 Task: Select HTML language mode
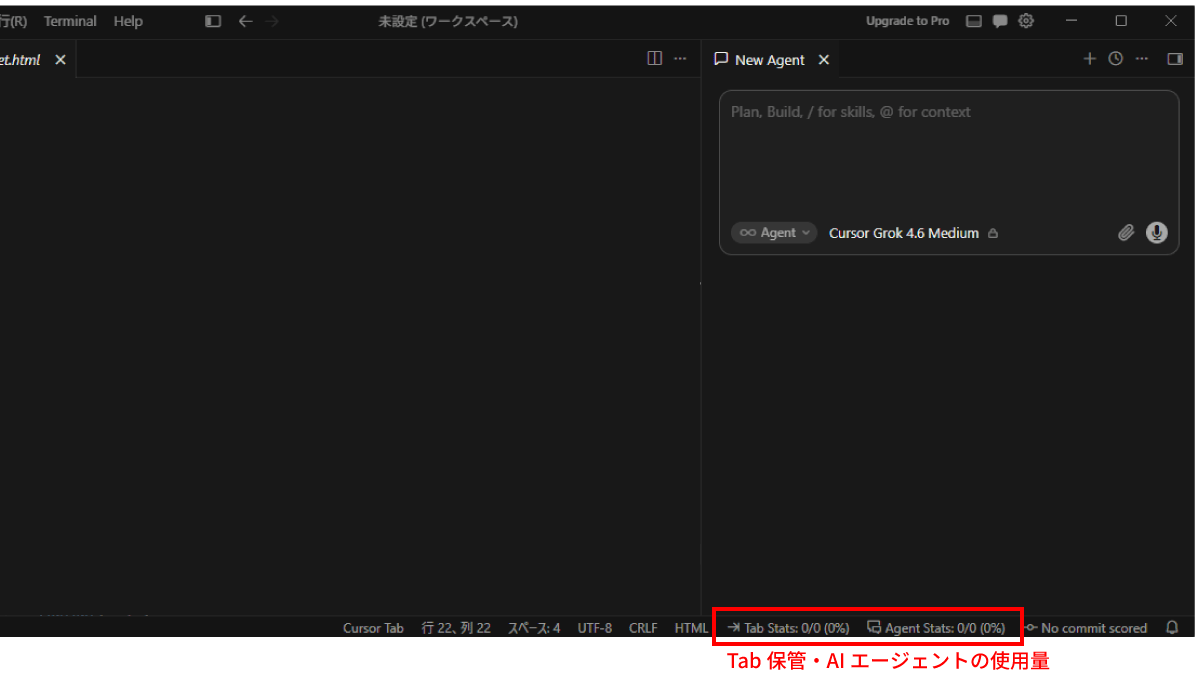click(691, 628)
